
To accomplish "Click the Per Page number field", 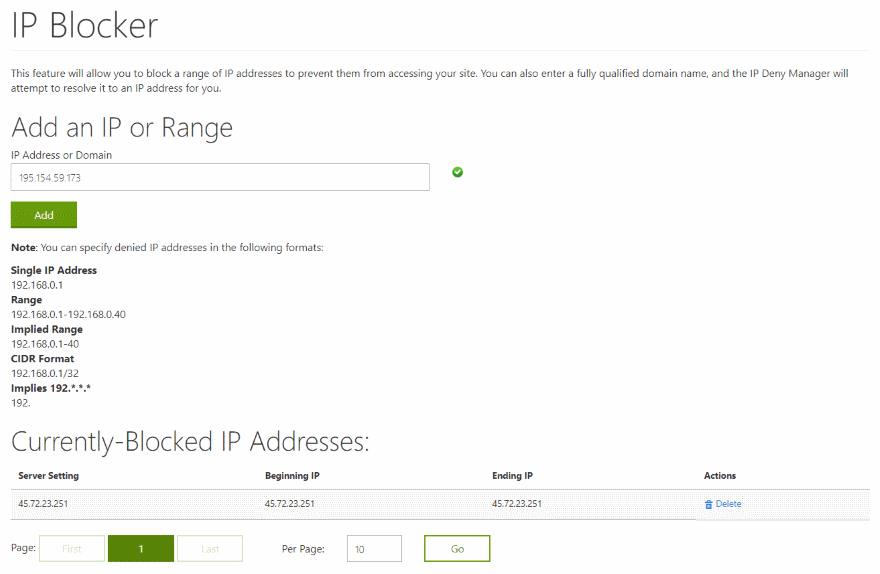I will coord(374,548).
